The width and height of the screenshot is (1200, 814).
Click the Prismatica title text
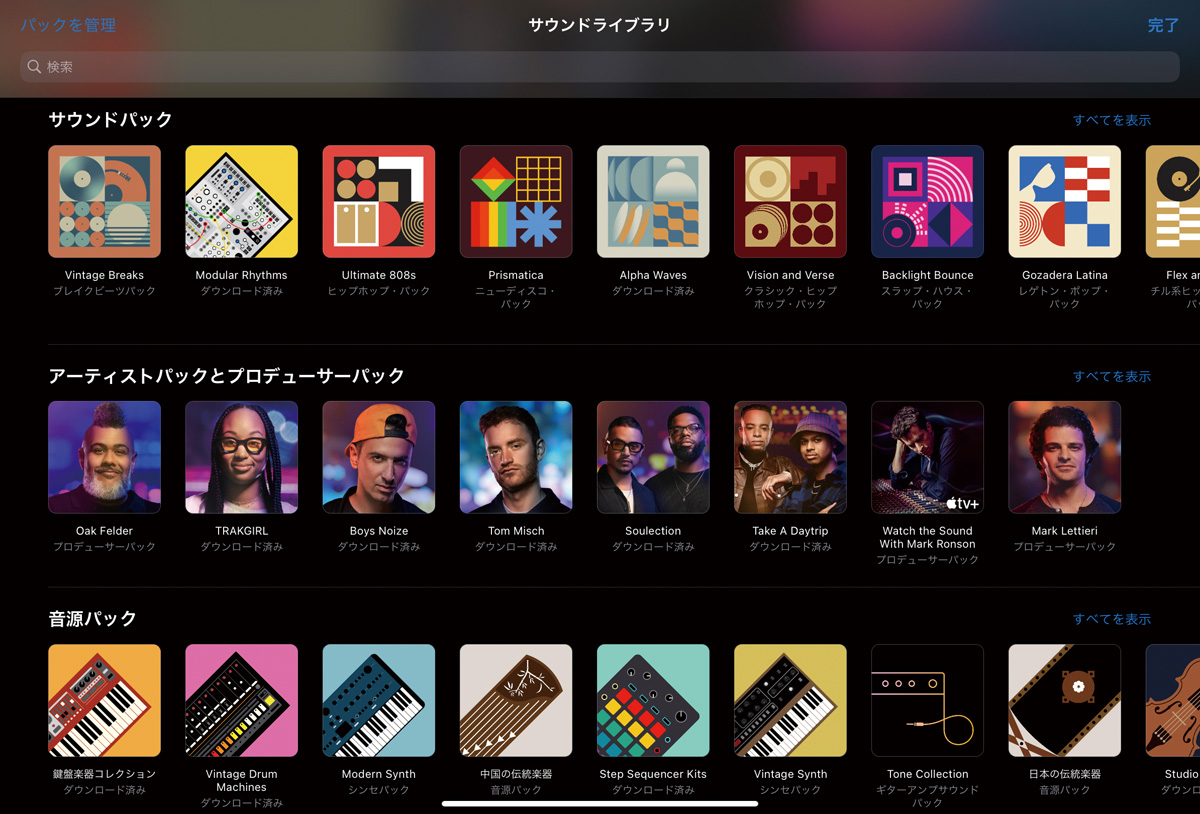pyautogui.click(x=516, y=275)
